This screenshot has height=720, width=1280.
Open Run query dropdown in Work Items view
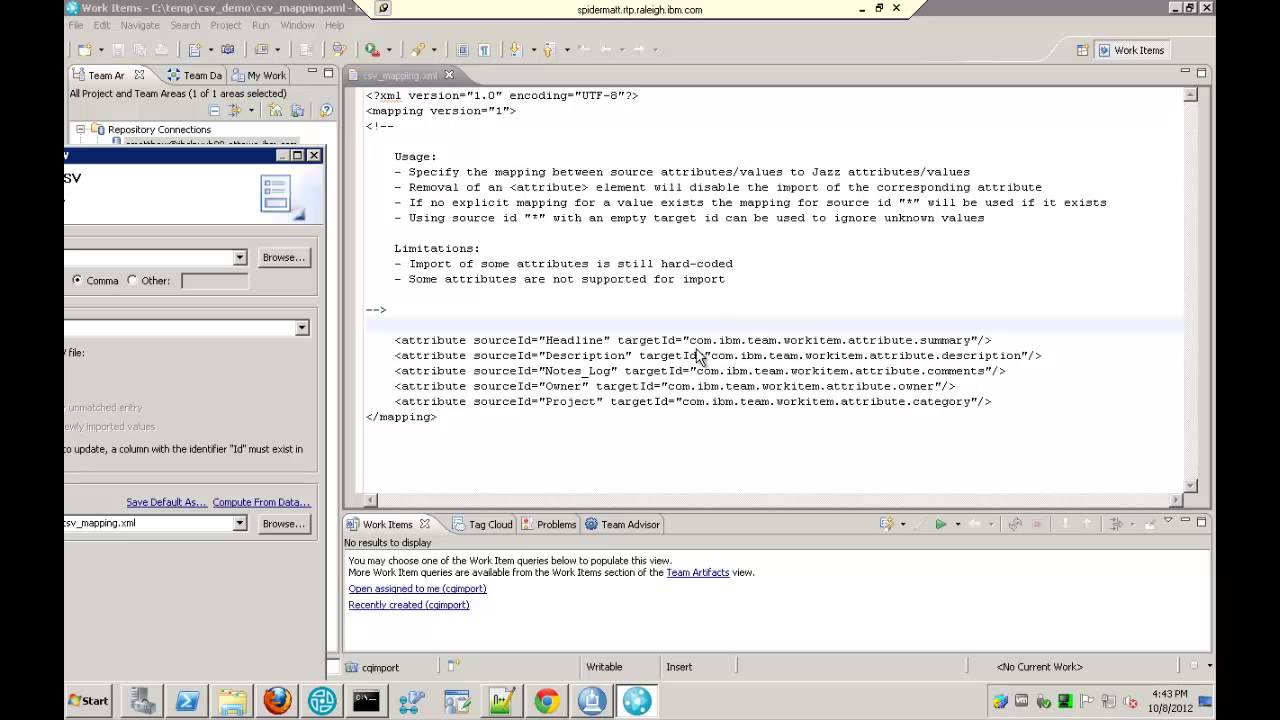(x=957, y=524)
